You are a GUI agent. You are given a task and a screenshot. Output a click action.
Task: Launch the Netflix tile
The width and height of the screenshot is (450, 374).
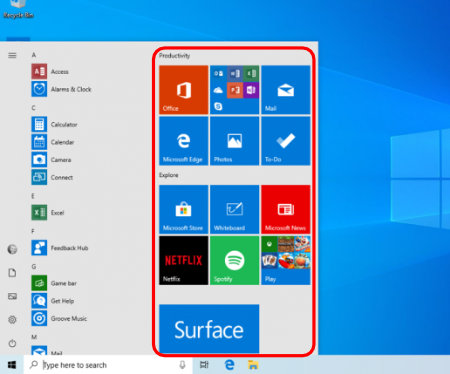tap(184, 260)
